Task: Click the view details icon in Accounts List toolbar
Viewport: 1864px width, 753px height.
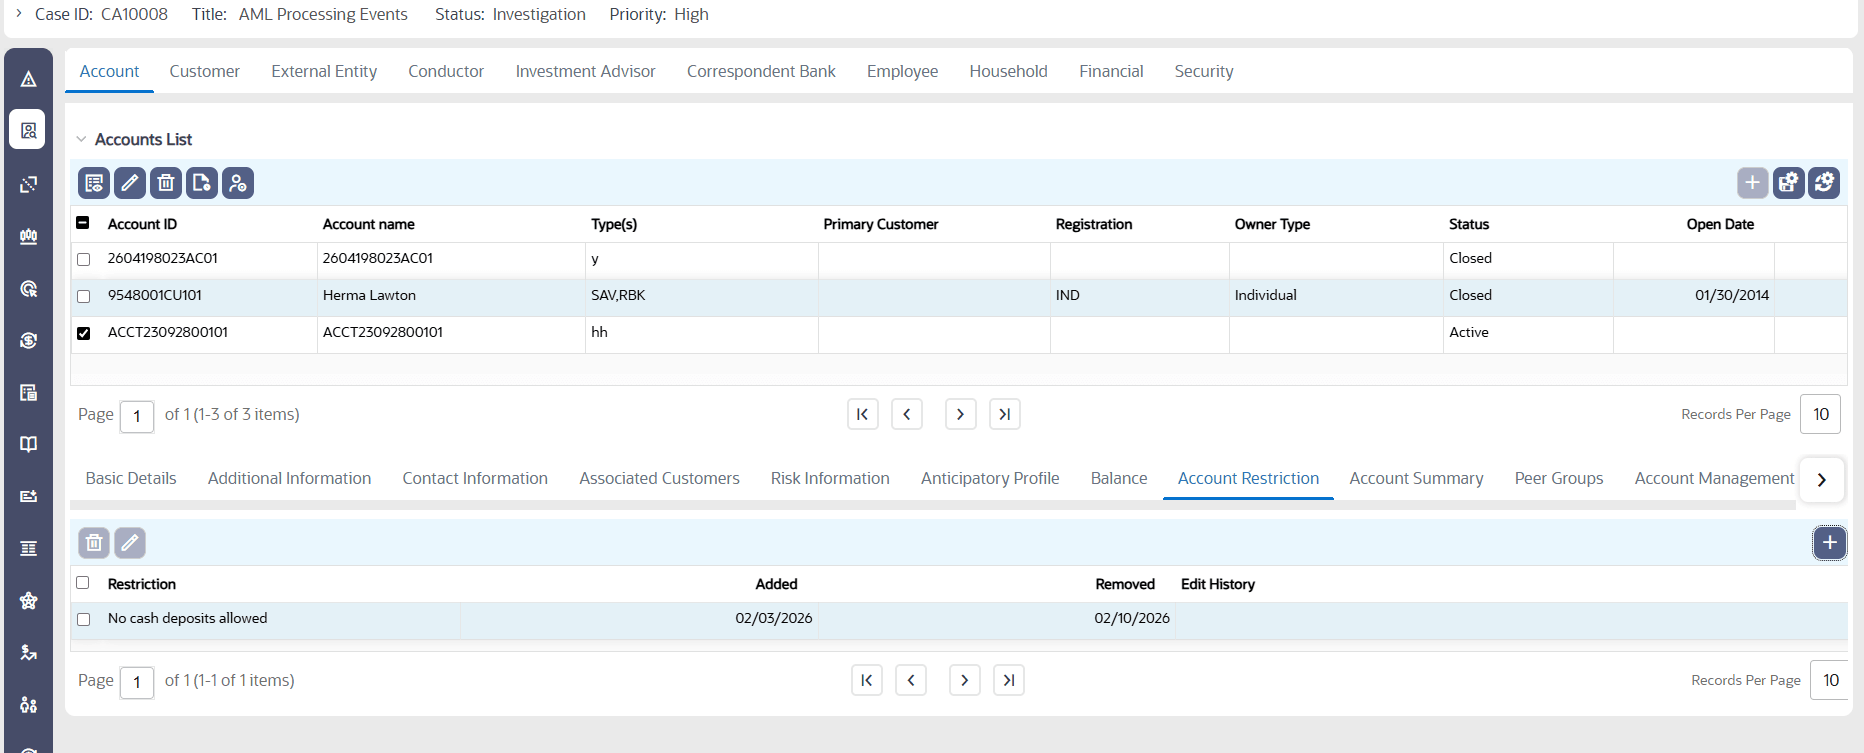Action: pos(94,183)
